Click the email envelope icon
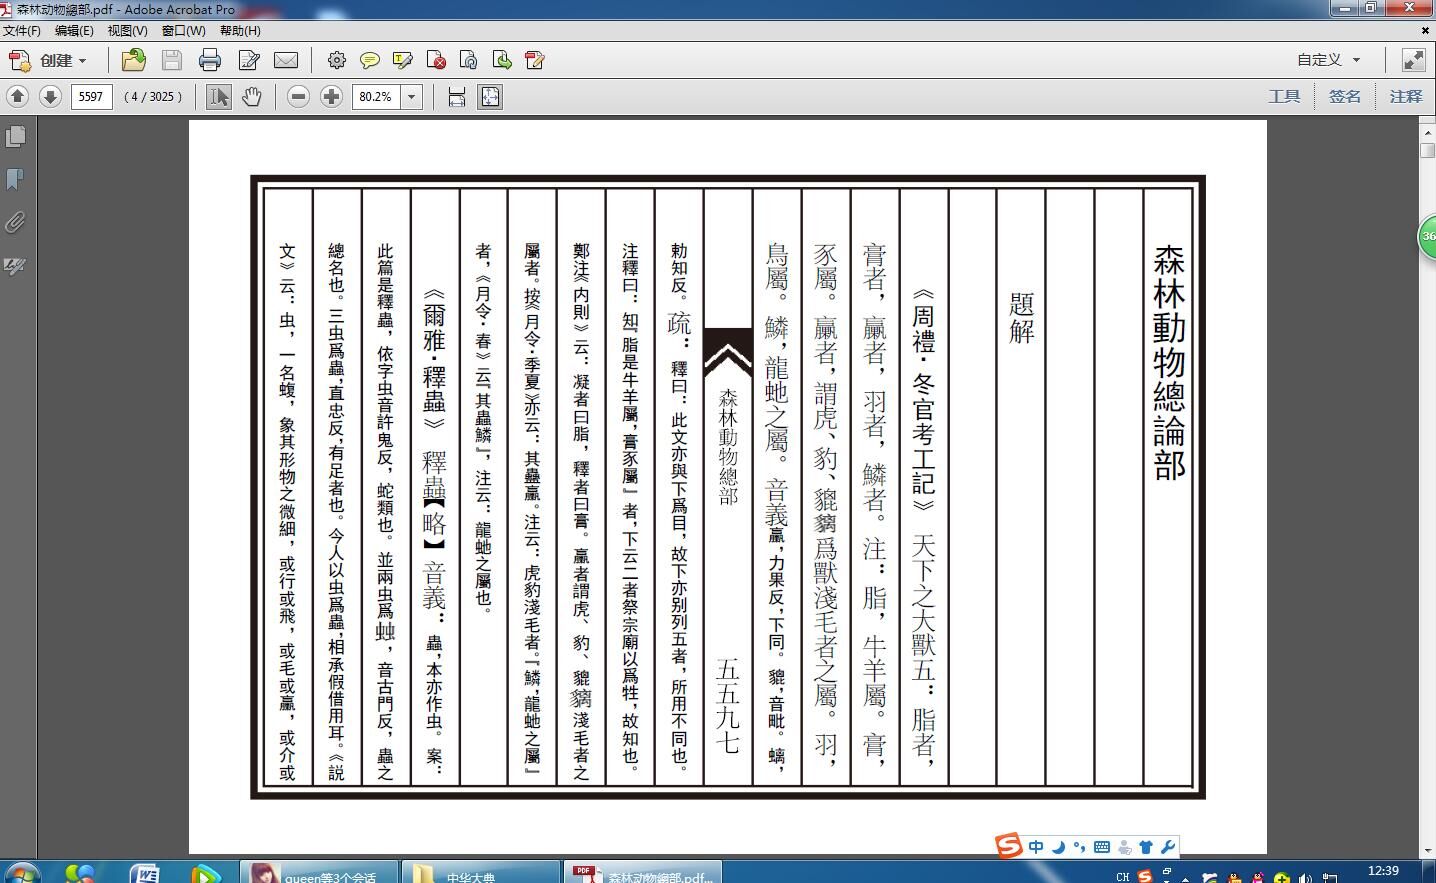The width and height of the screenshot is (1436, 883). (286, 60)
